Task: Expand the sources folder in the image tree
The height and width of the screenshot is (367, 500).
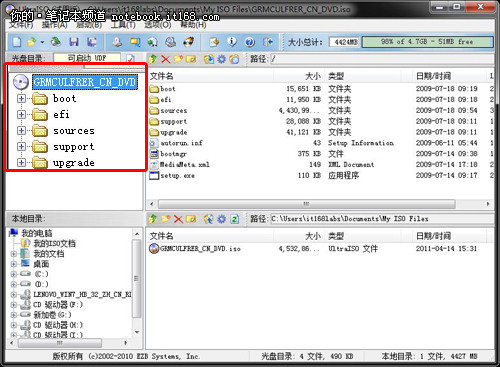Action: (22, 130)
